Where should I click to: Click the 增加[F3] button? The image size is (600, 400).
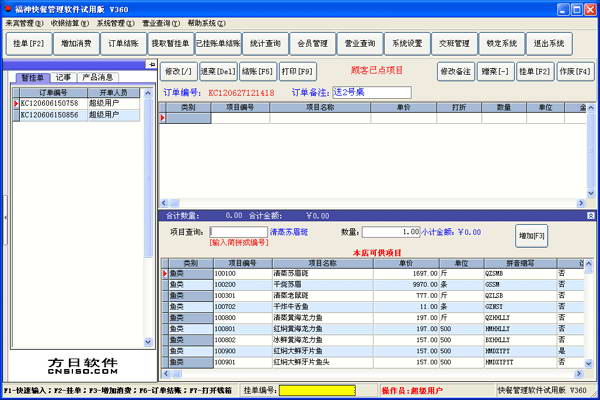click(526, 236)
